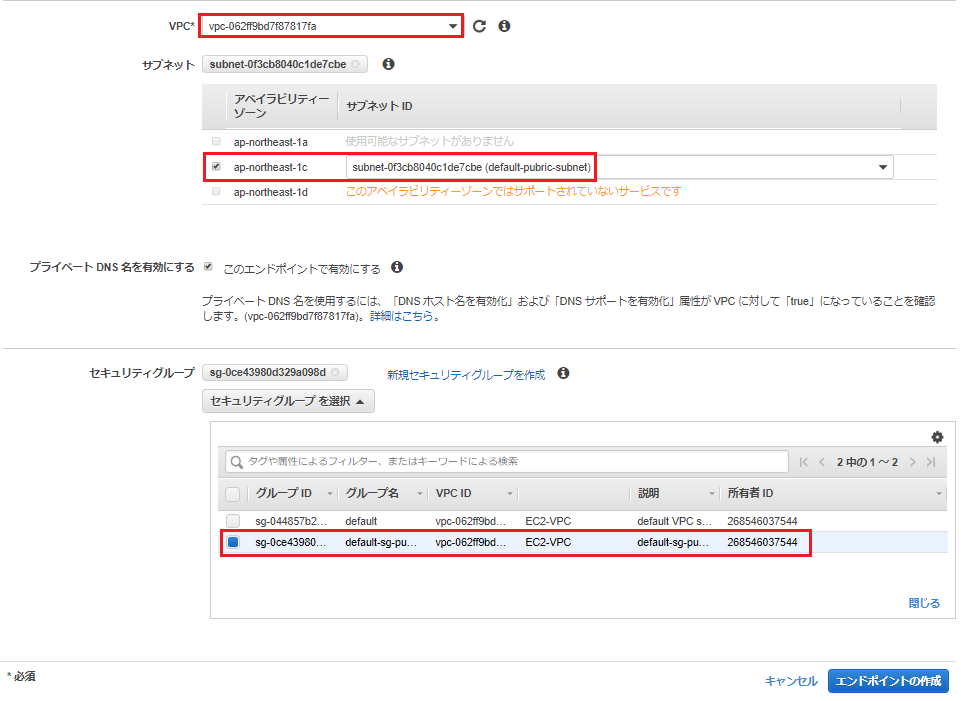Open info icon next to new security group link
The image size is (961, 701).
(x=563, y=373)
